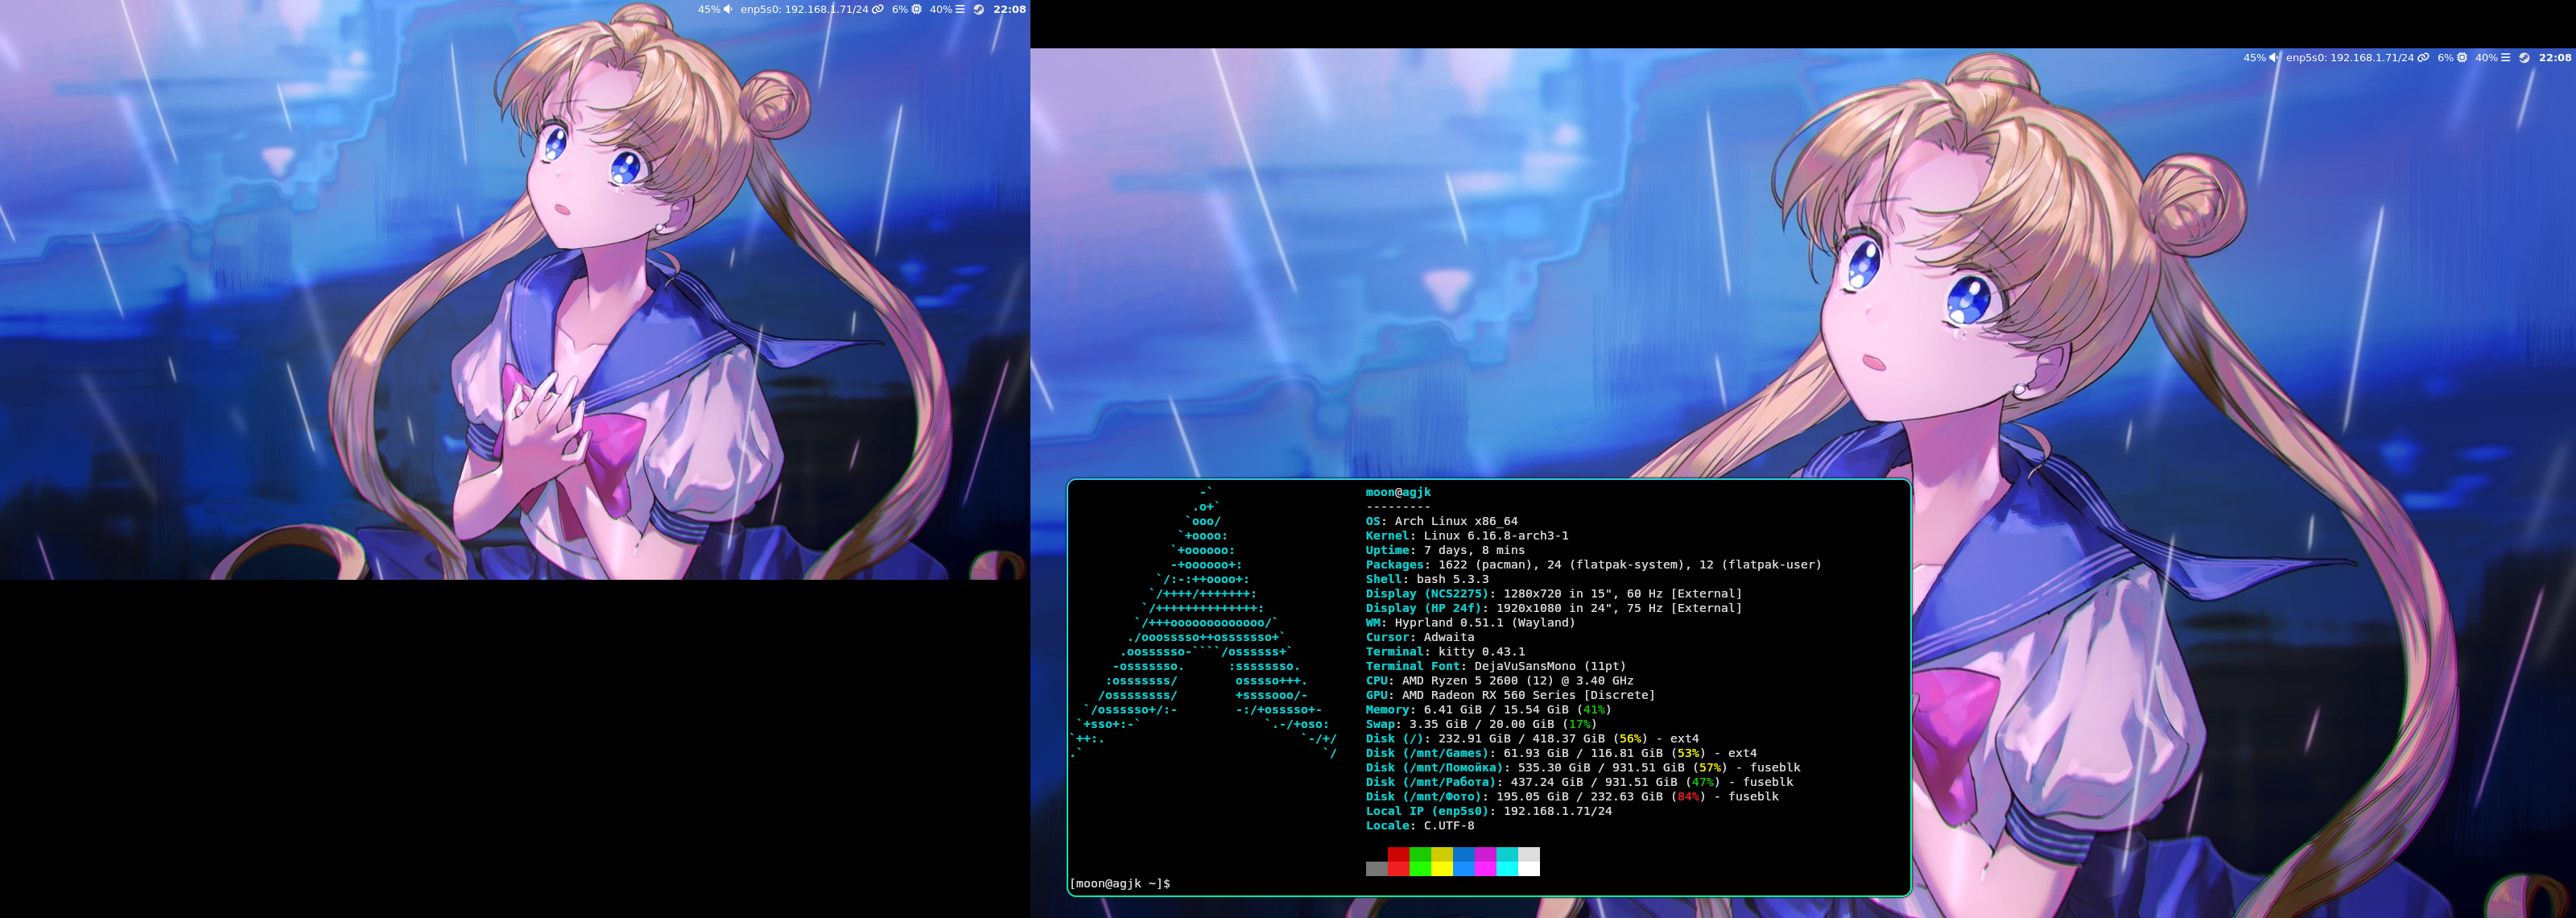
Task: Click the moon@agjk title in fastfetch output
Action: [x=1398, y=492]
